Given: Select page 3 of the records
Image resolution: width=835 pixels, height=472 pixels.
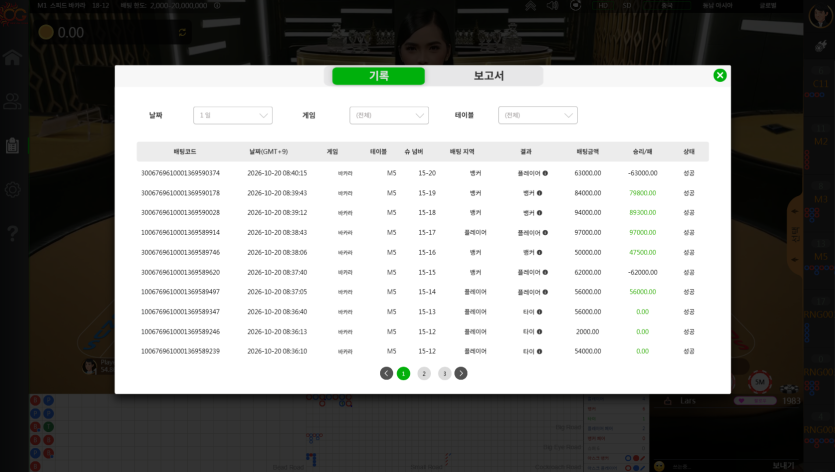Looking at the screenshot, I should pyautogui.click(x=444, y=373).
